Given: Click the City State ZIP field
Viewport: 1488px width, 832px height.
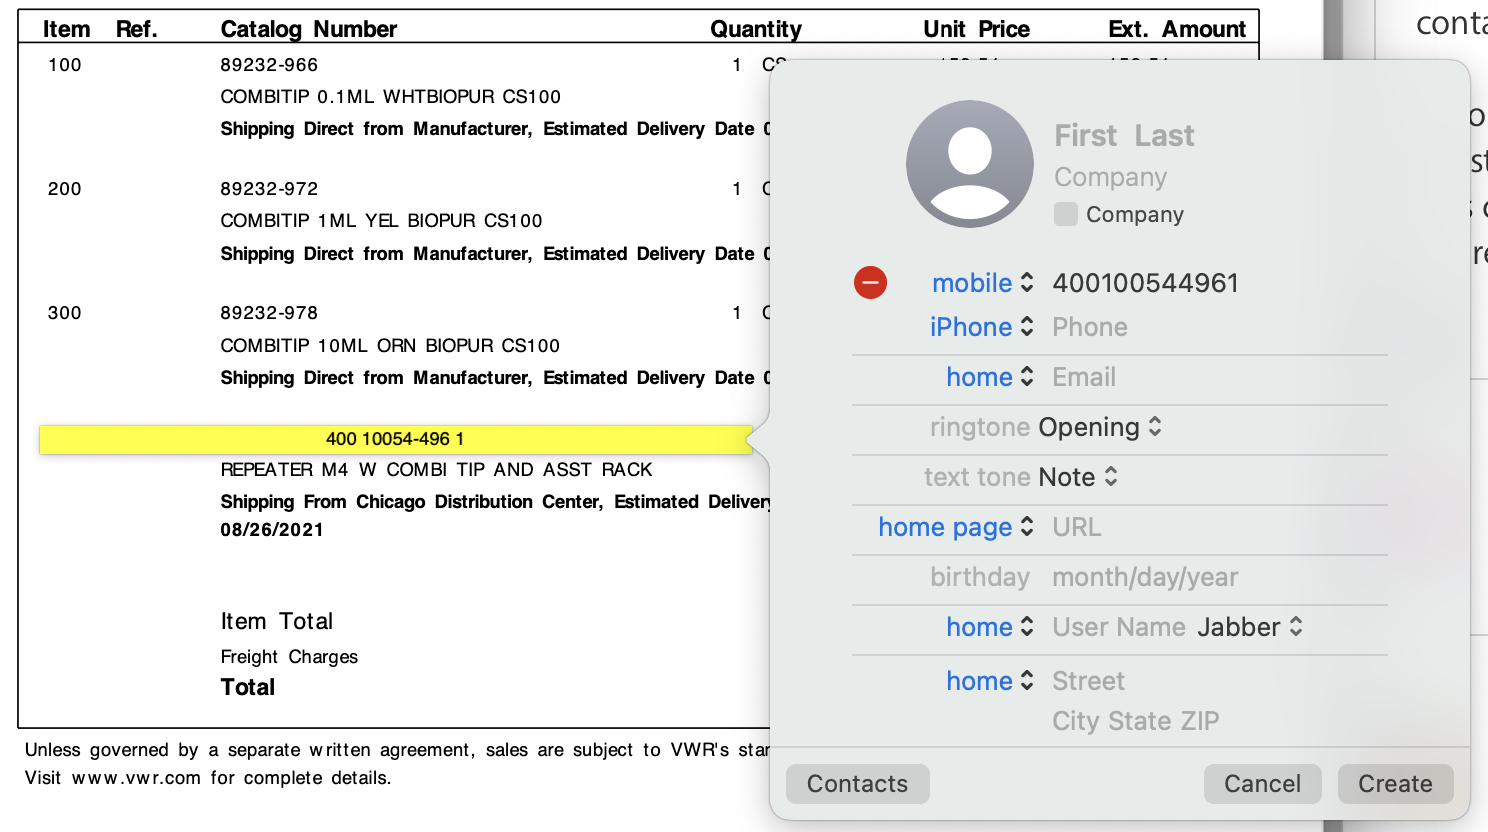Looking at the screenshot, I should 1136,721.
